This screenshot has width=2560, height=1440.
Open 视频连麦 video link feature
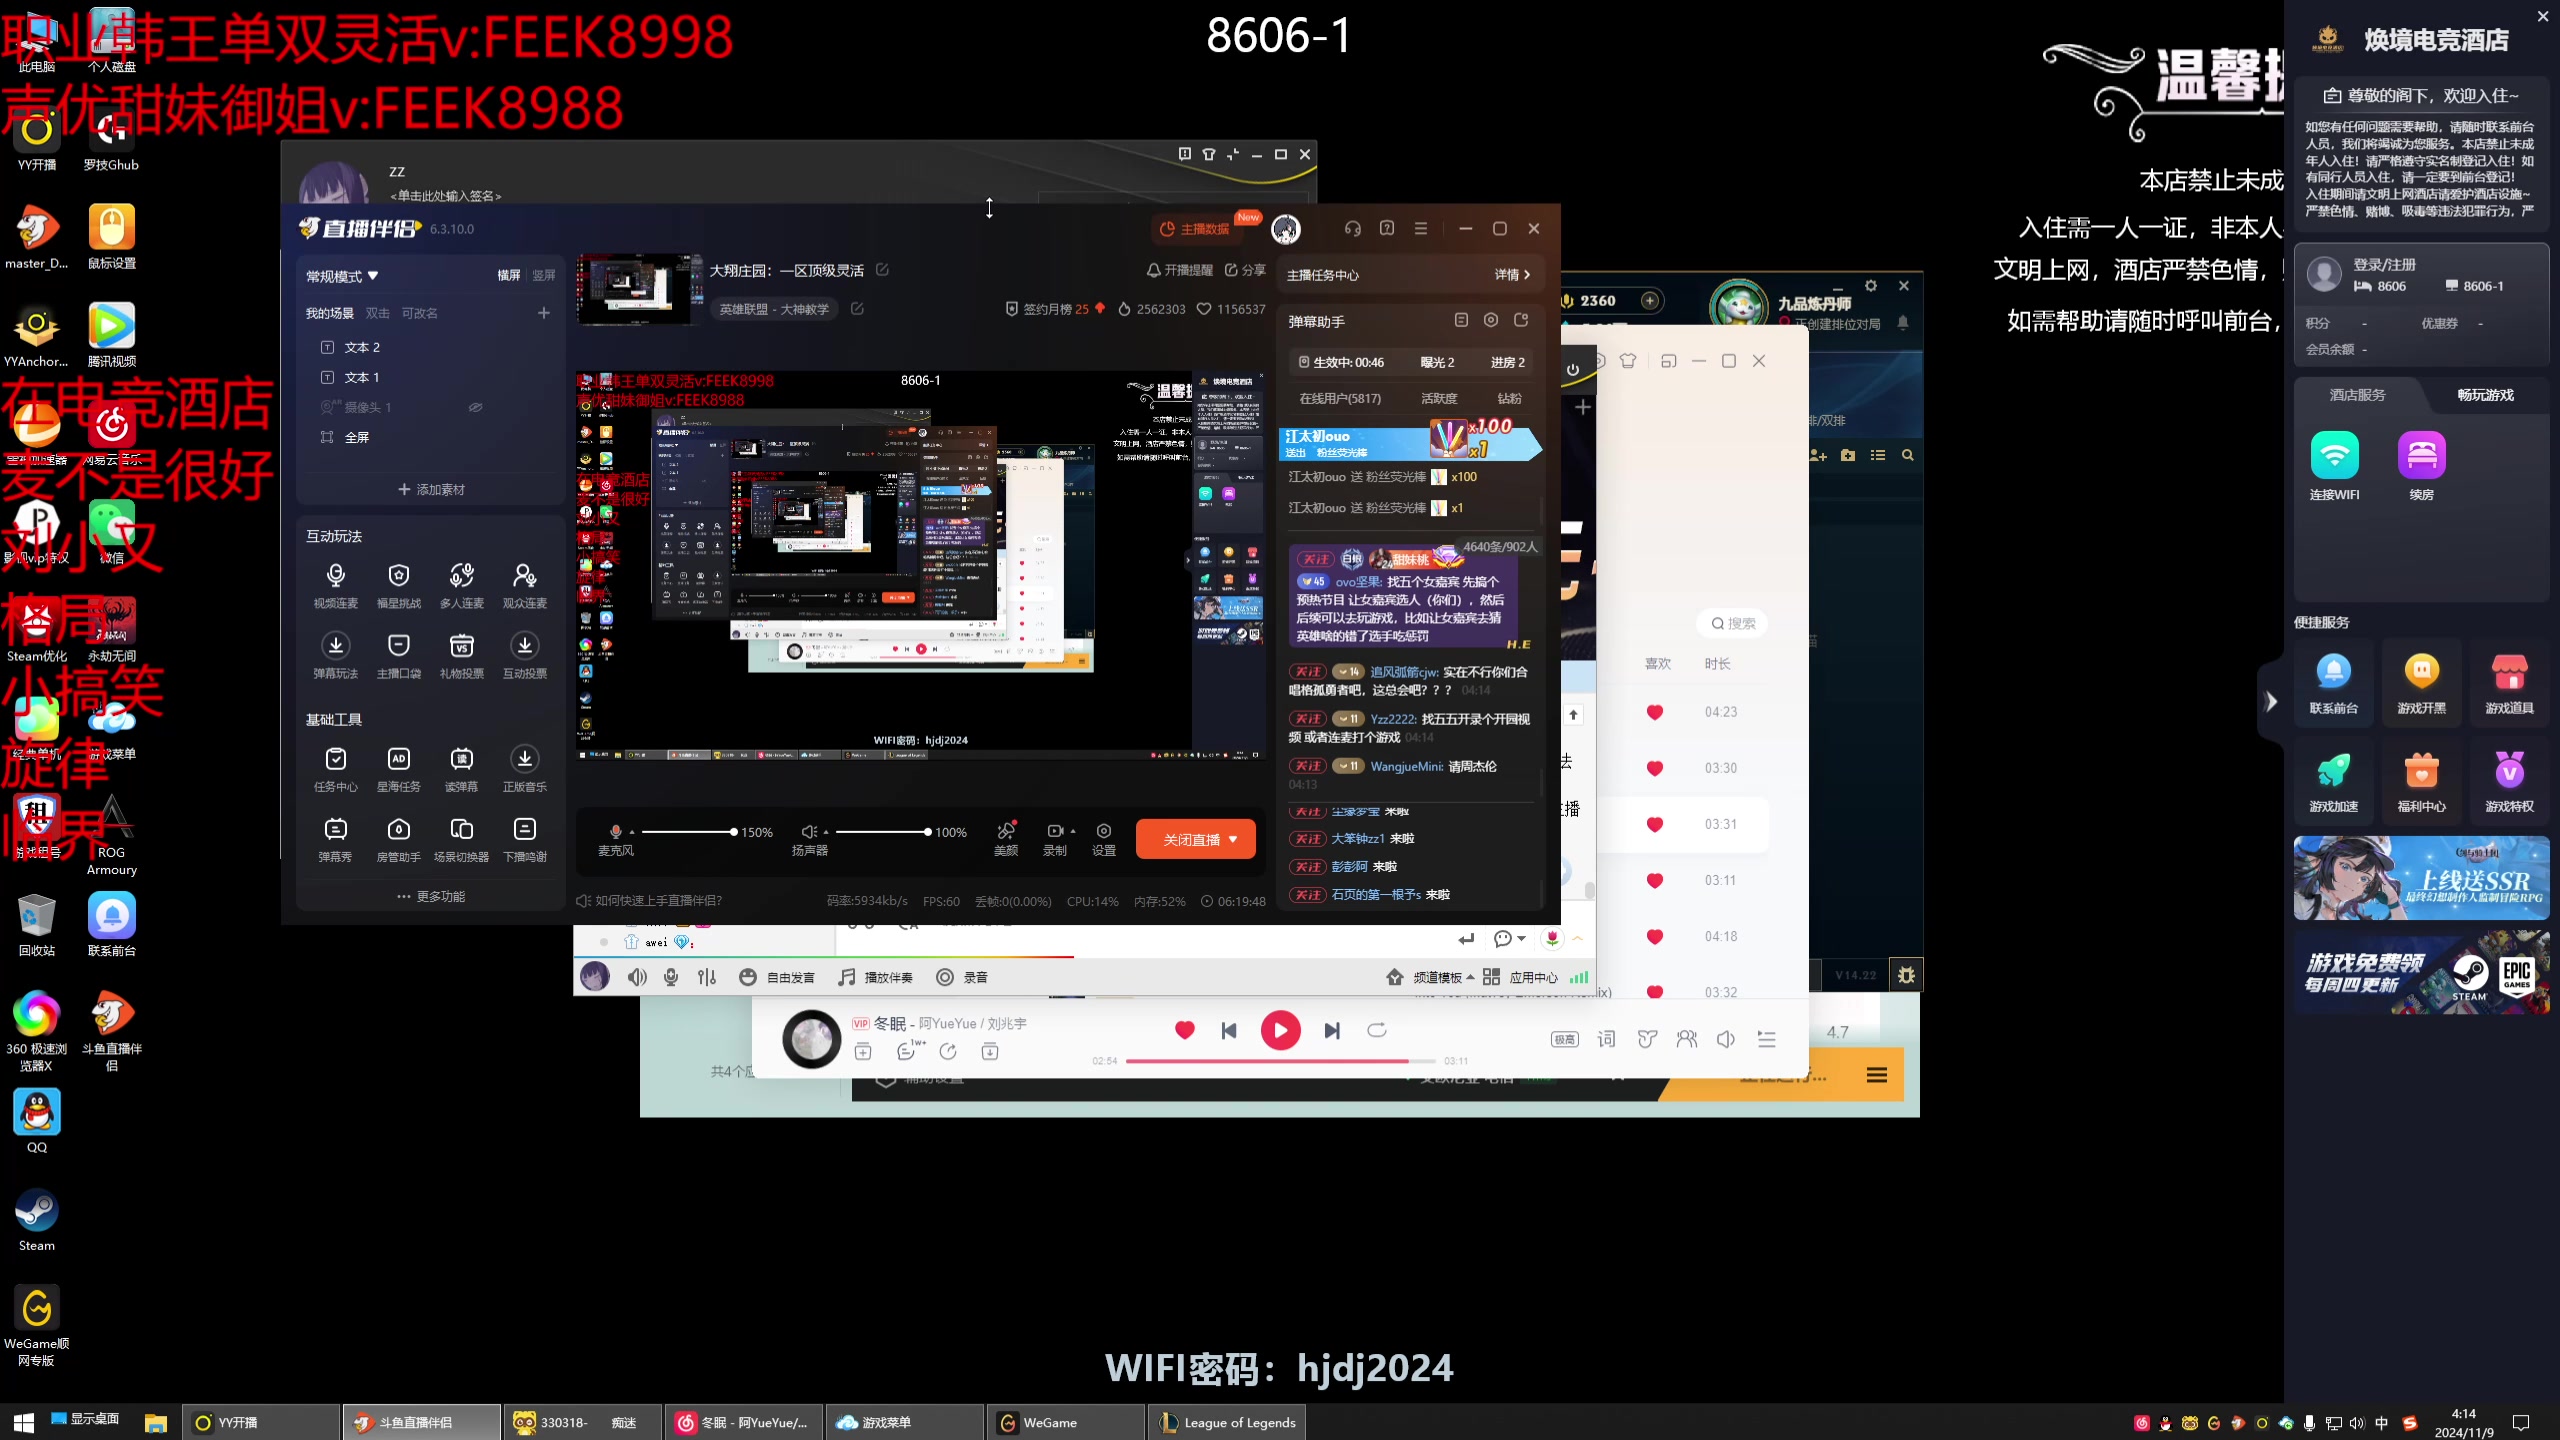coord(335,585)
